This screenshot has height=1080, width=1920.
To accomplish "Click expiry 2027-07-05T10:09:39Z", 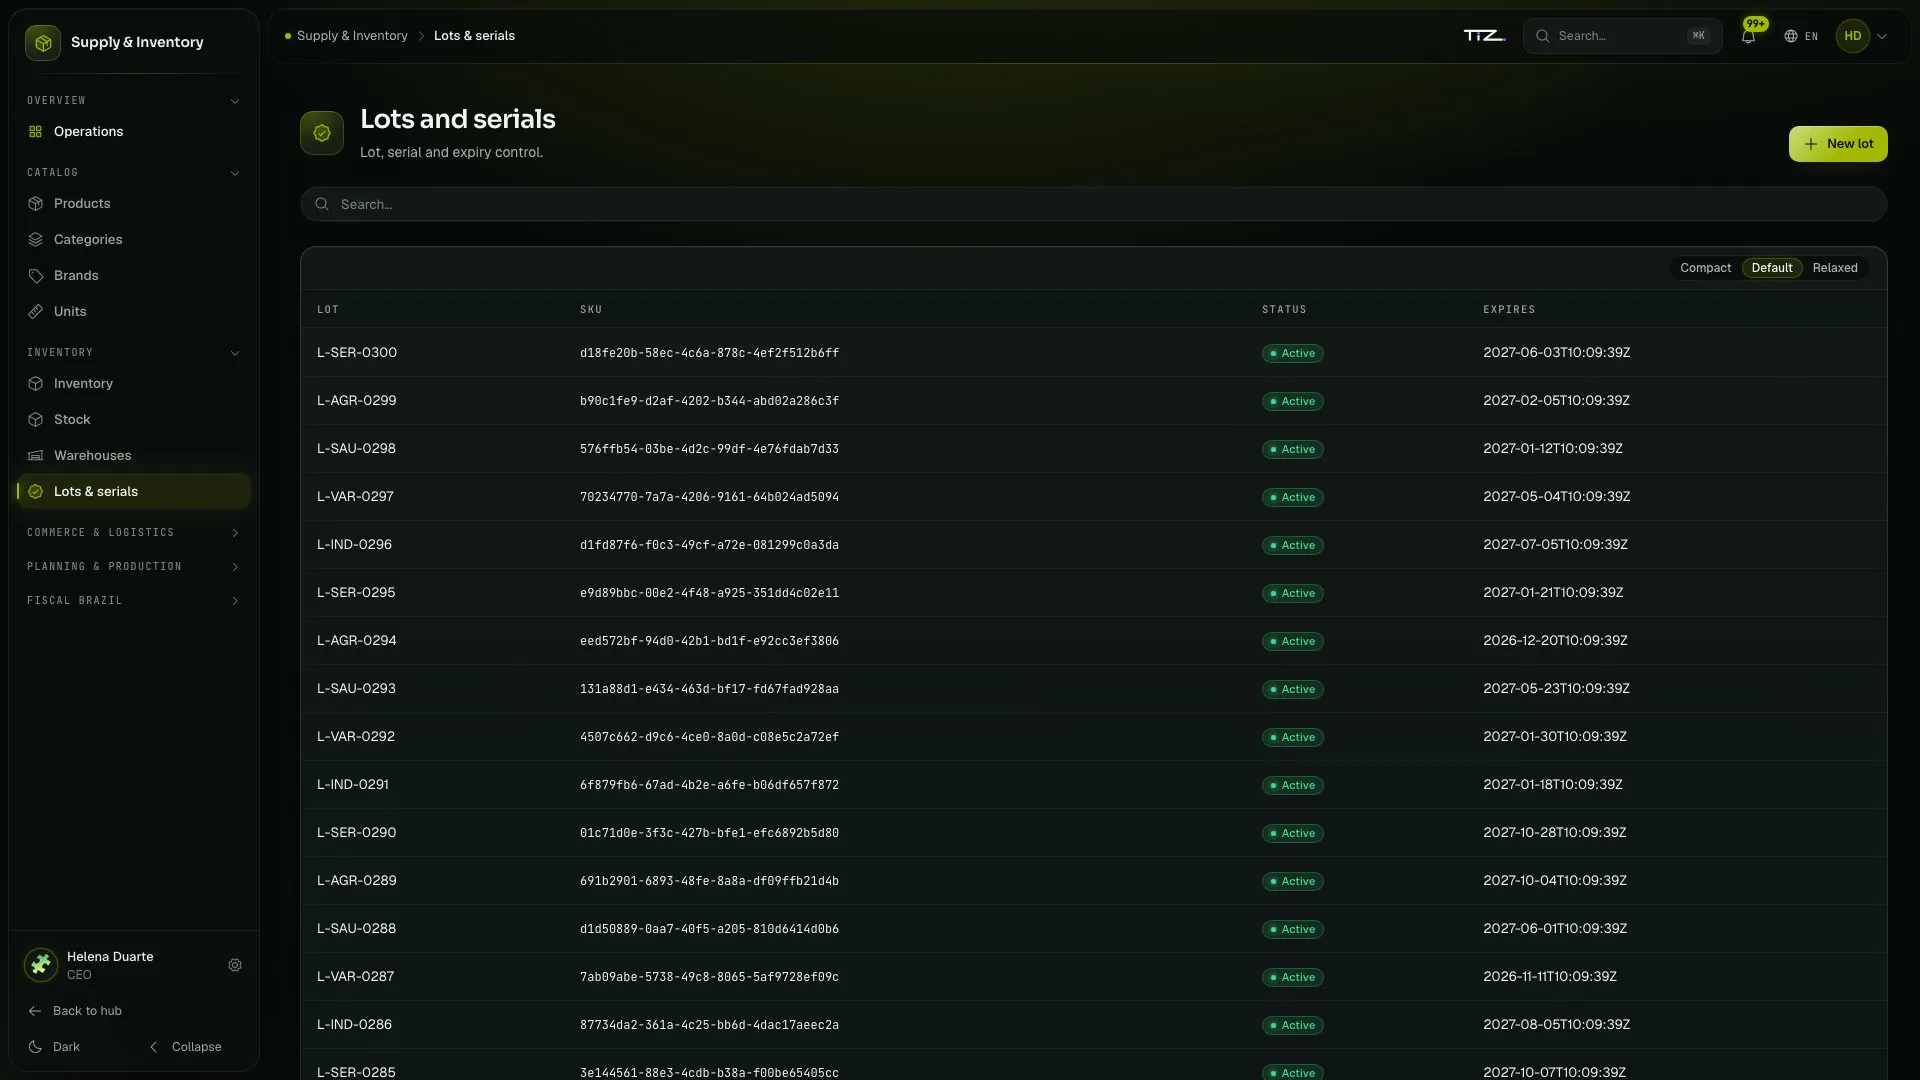I will [x=1555, y=545].
